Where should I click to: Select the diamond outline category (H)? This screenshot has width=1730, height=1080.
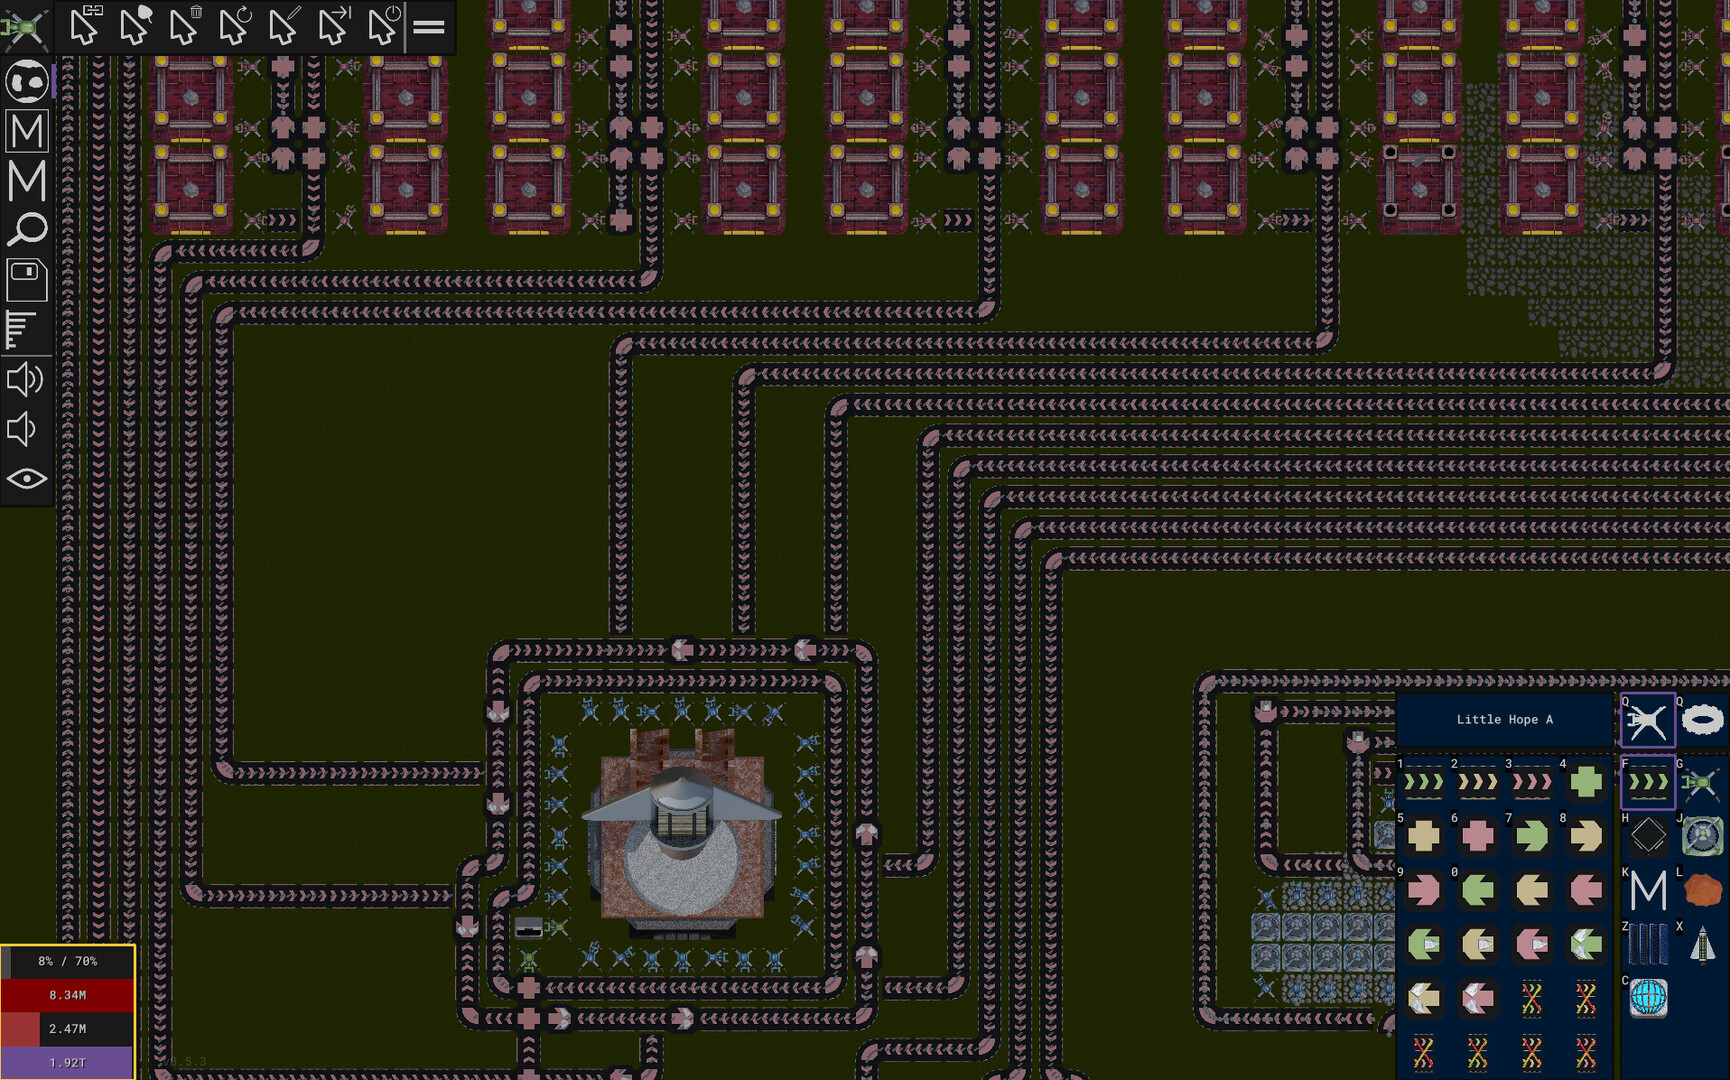click(1647, 836)
